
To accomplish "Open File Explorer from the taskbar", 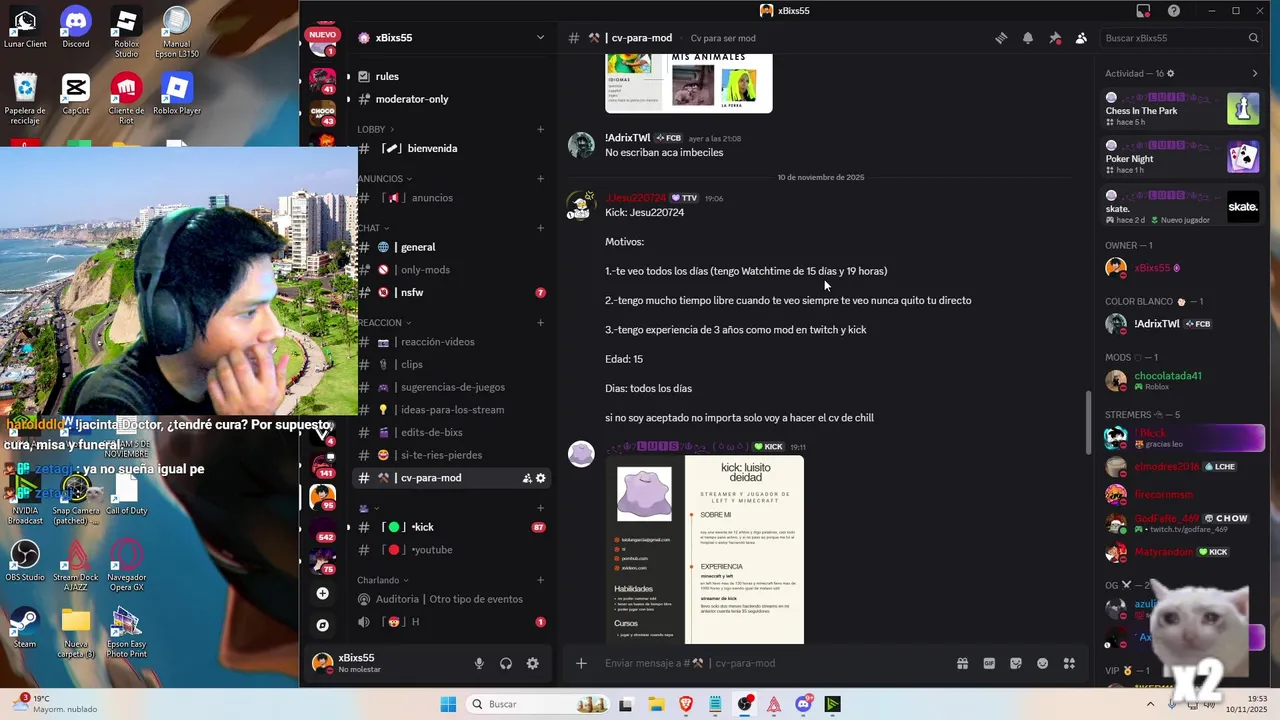I will coord(656,704).
